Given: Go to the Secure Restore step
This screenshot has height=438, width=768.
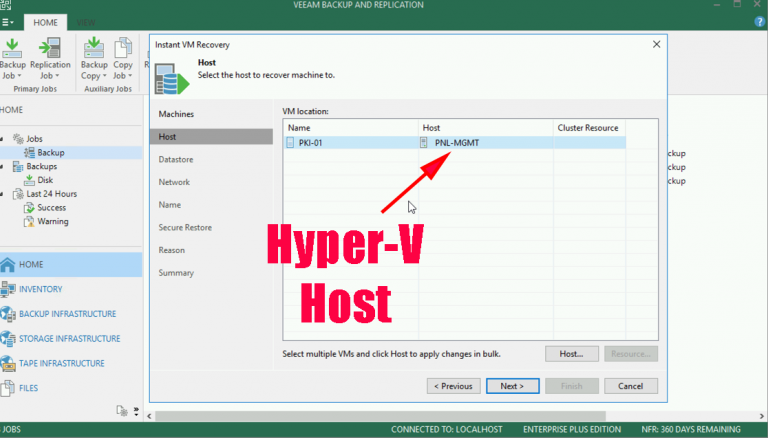Looking at the screenshot, I should [x=185, y=227].
